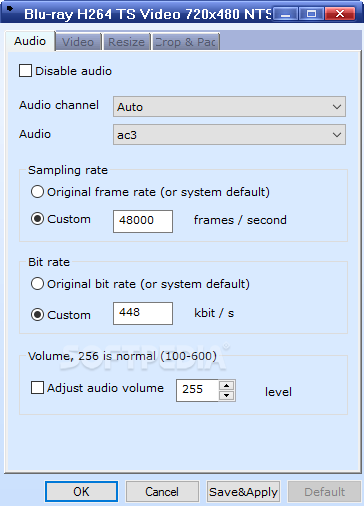Viewport: 364px width, 506px height.
Task: Increase volume level with up arrow
Action: [227, 386]
